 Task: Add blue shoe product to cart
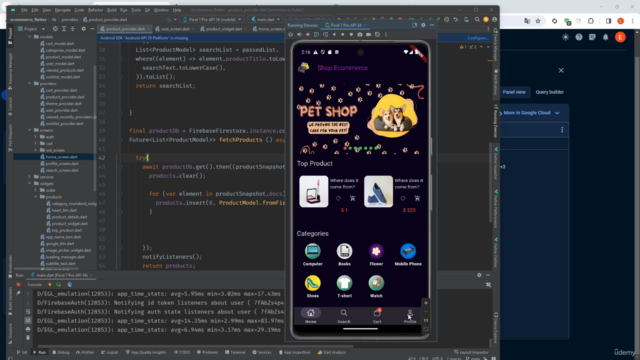[x=417, y=198]
